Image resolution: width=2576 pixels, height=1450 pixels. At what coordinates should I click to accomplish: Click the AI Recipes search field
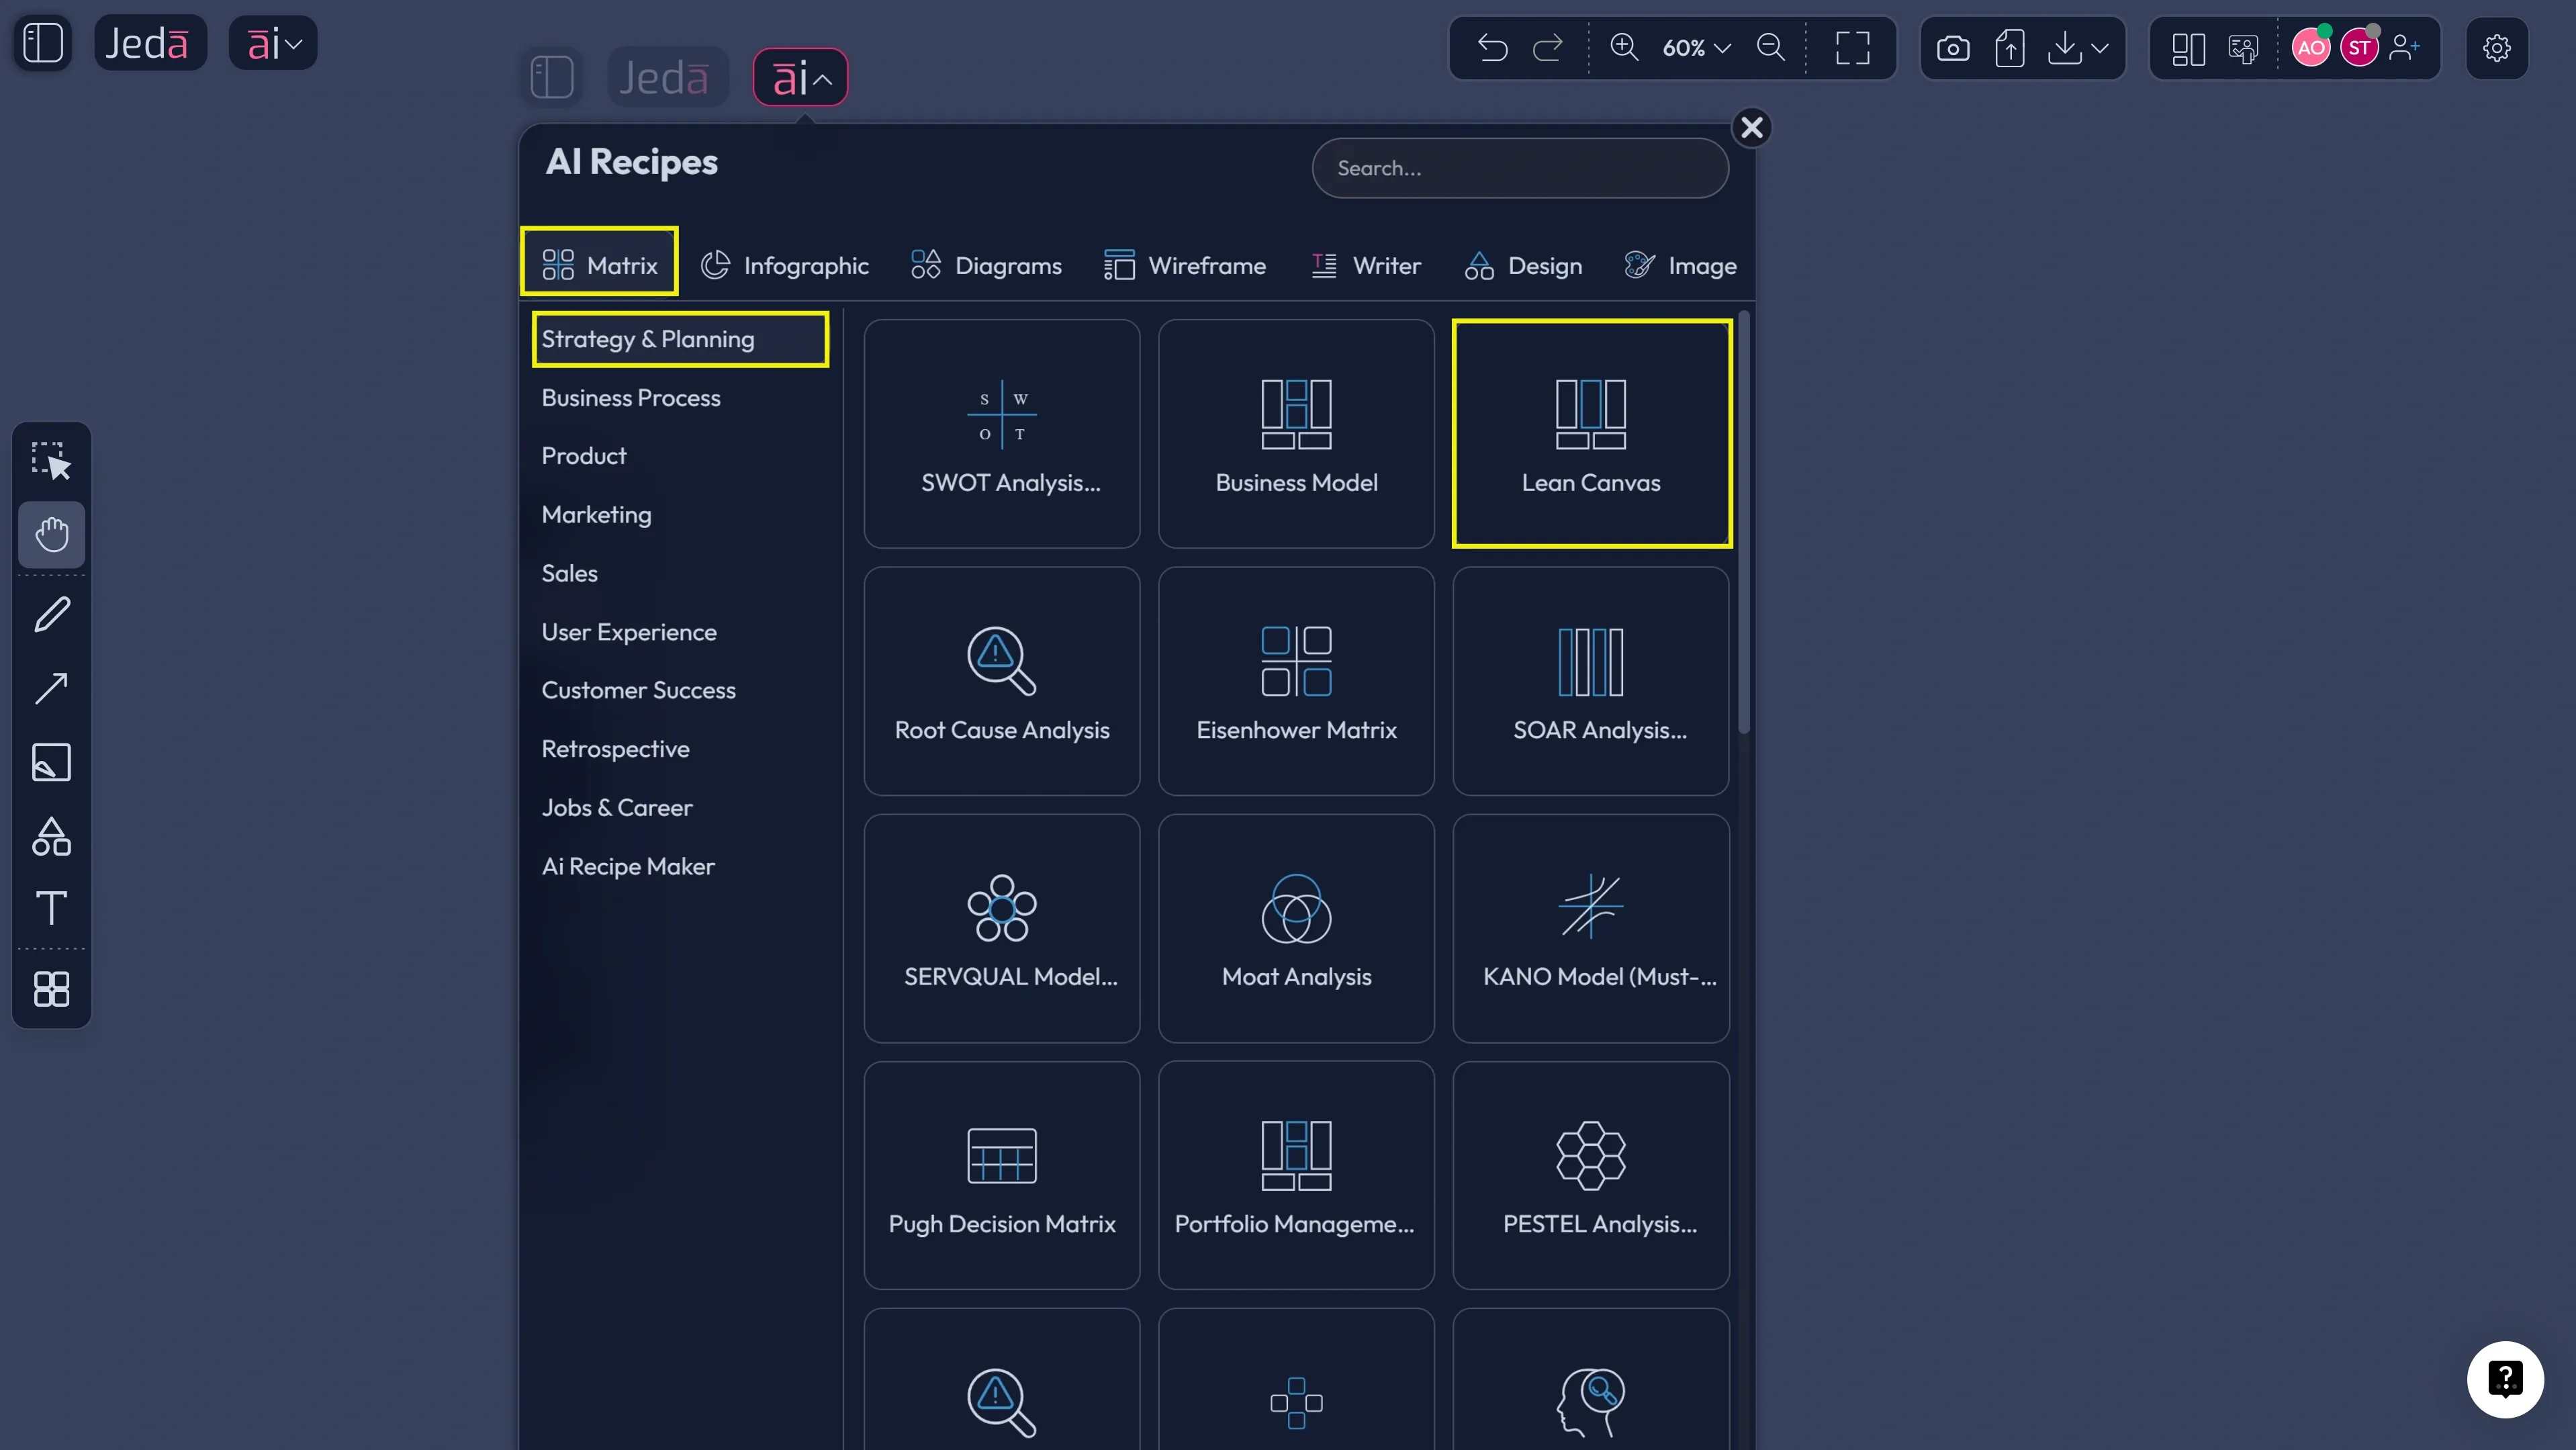(1519, 168)
